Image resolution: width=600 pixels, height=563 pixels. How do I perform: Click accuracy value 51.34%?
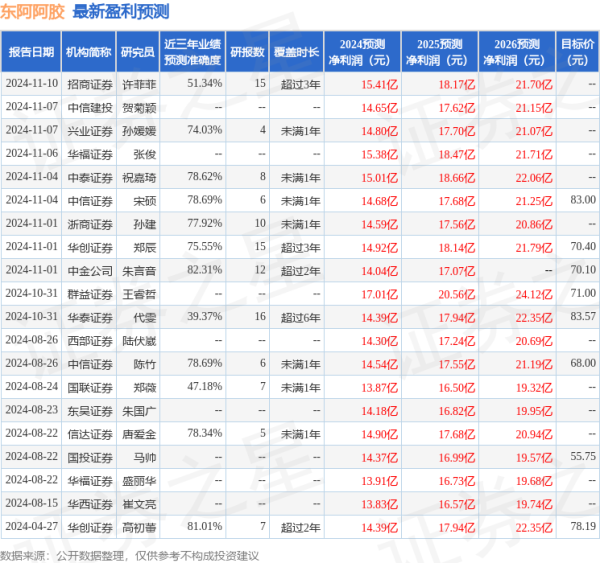point(204,83)
